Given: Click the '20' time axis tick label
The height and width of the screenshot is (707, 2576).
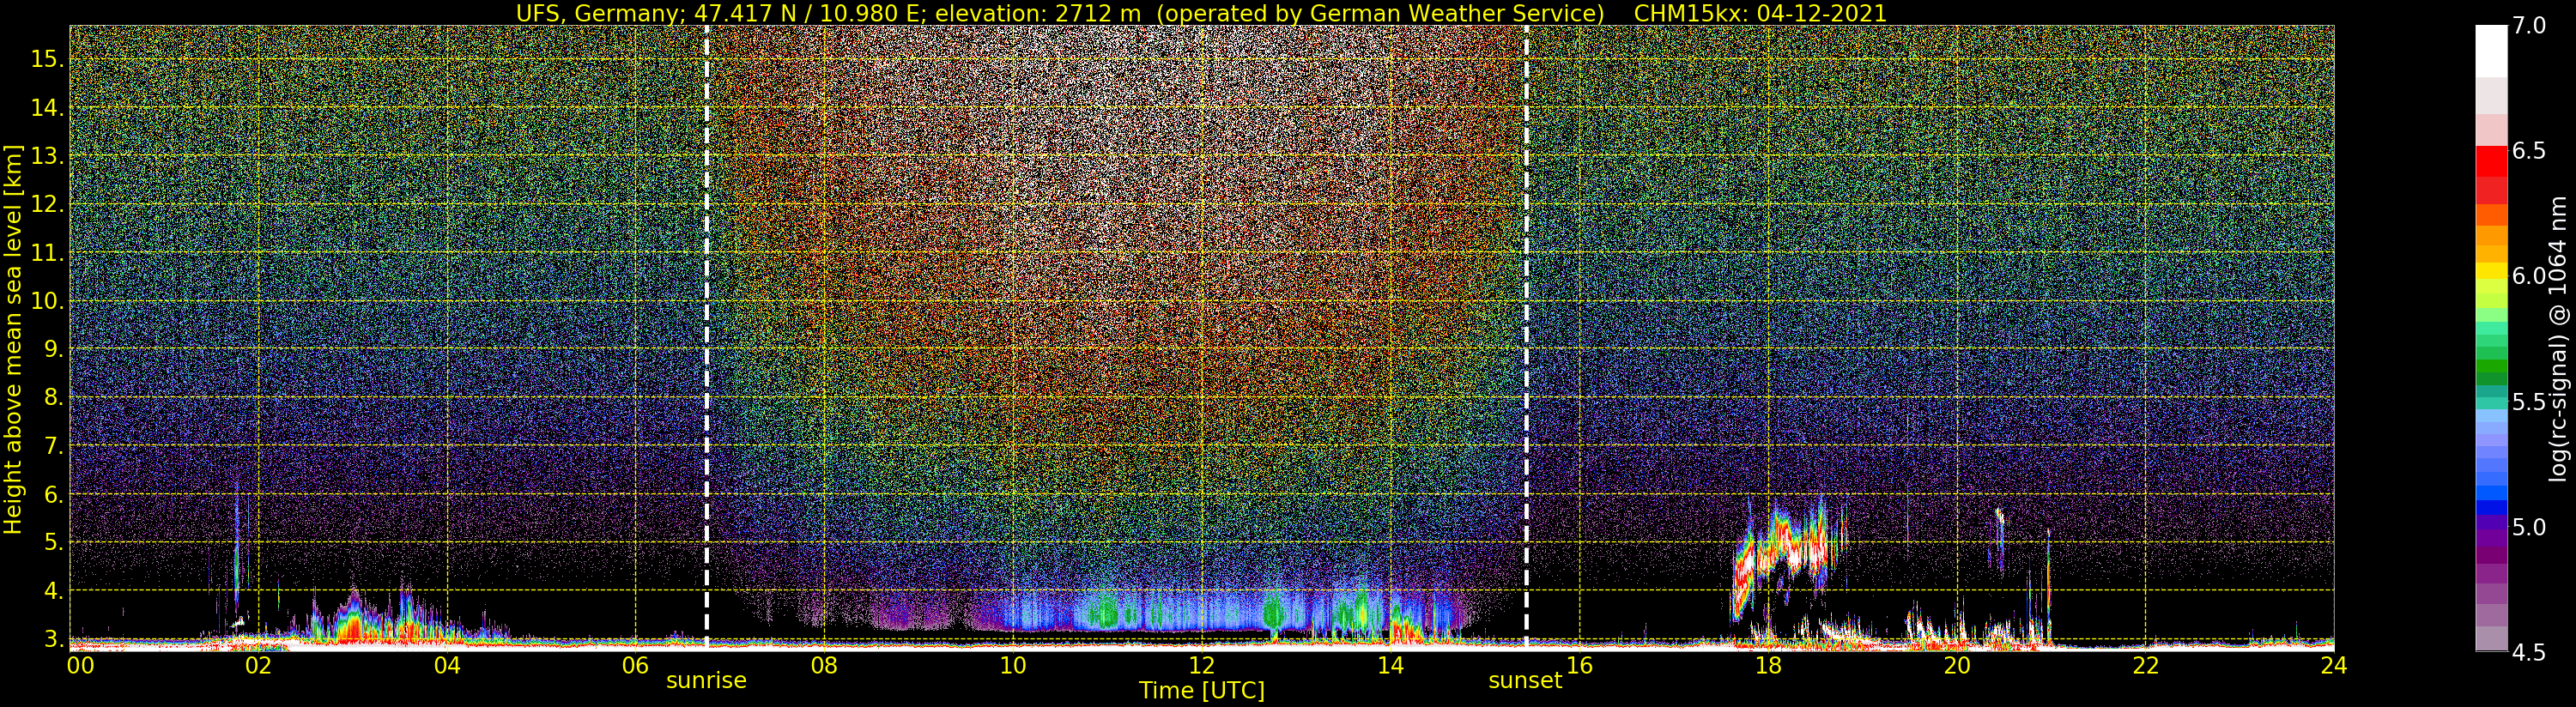Looking at the screenshot, I should pos(1956,665).
